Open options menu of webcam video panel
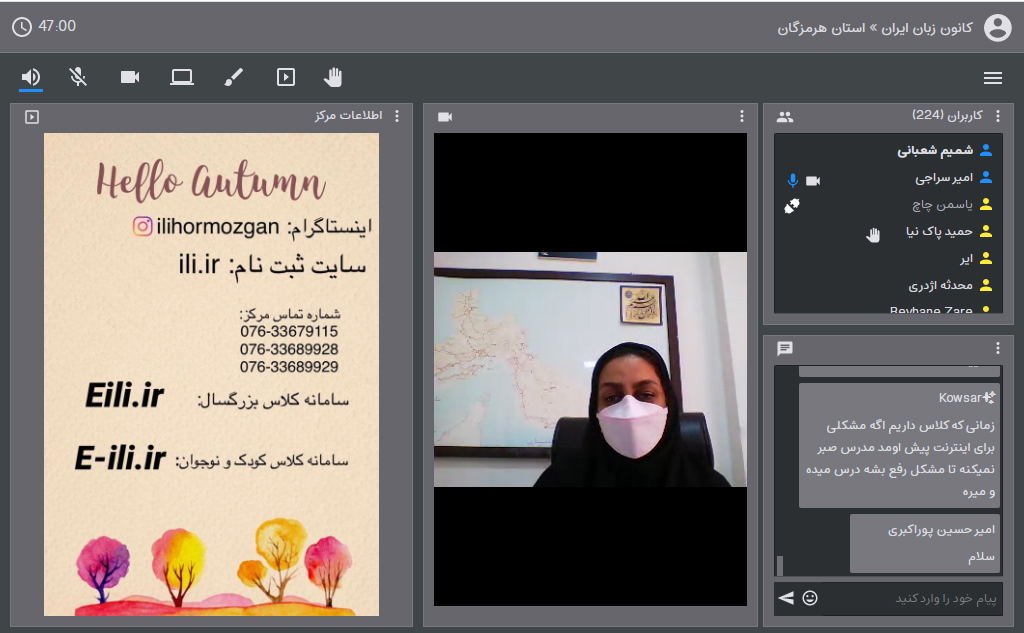 point(741,116)
